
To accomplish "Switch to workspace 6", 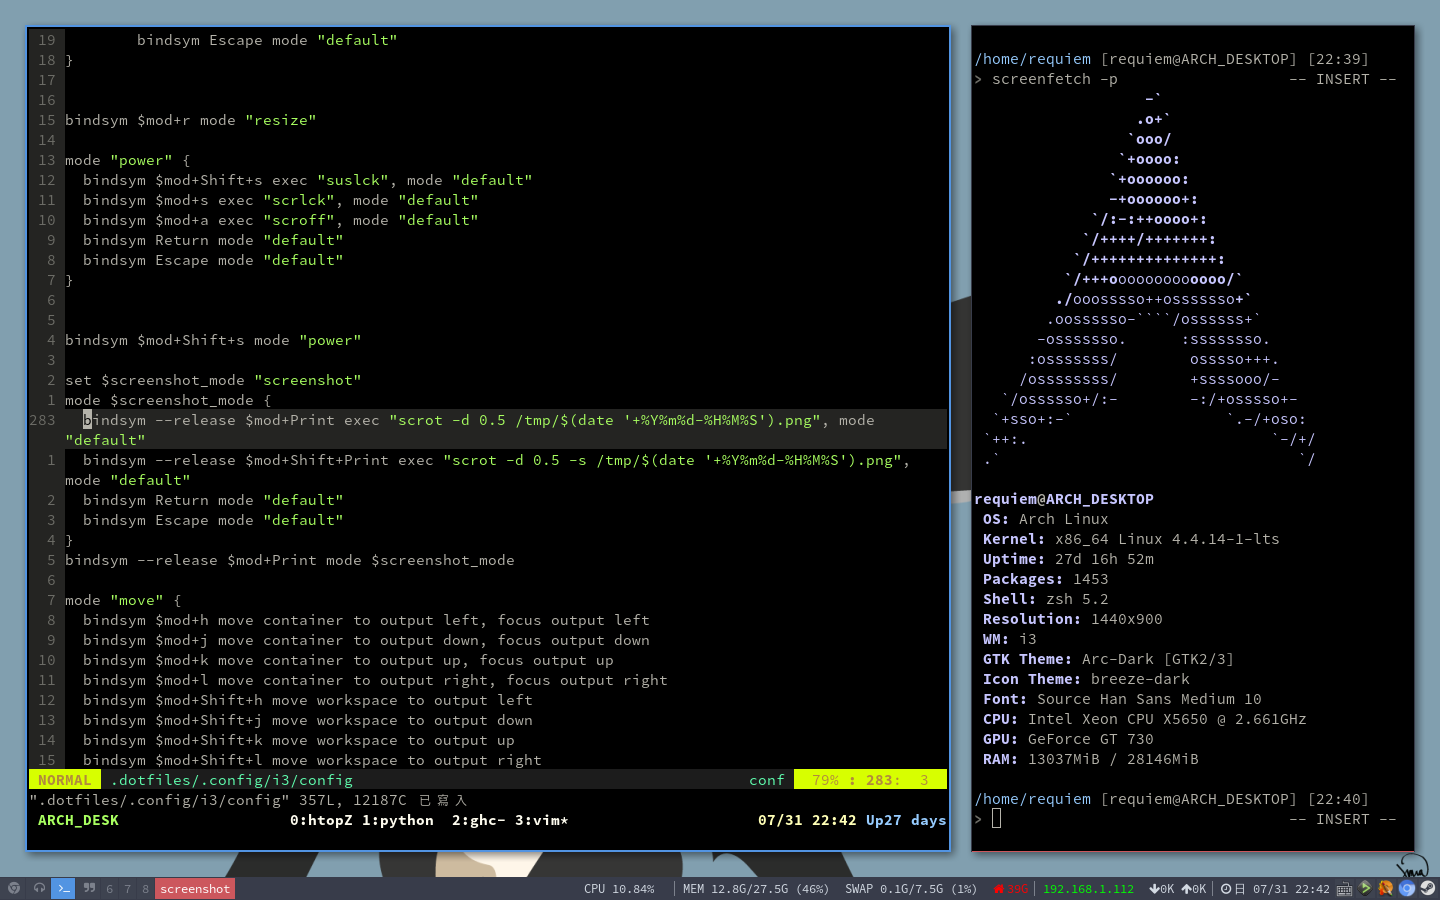I will (x=110, y=889).
